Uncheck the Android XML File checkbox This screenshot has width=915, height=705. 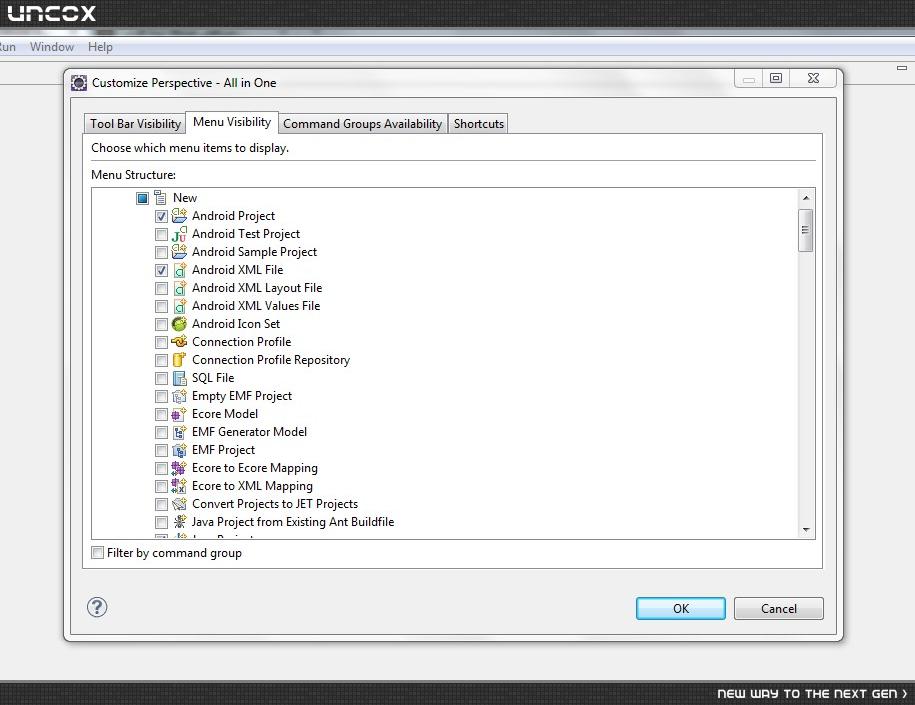[162, 271]
